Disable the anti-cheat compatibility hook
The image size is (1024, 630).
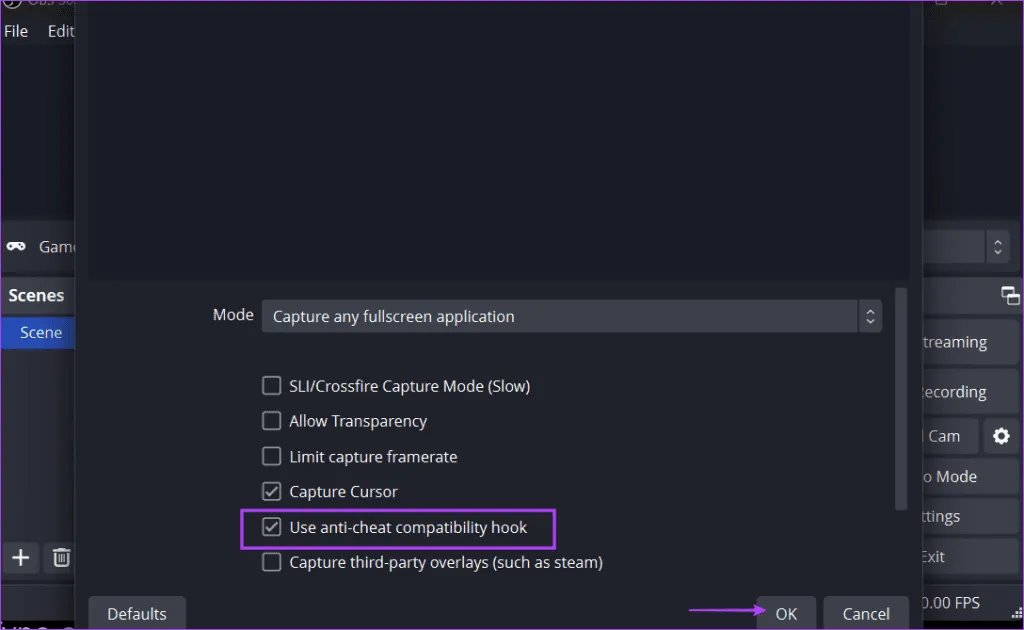point(271,527)
